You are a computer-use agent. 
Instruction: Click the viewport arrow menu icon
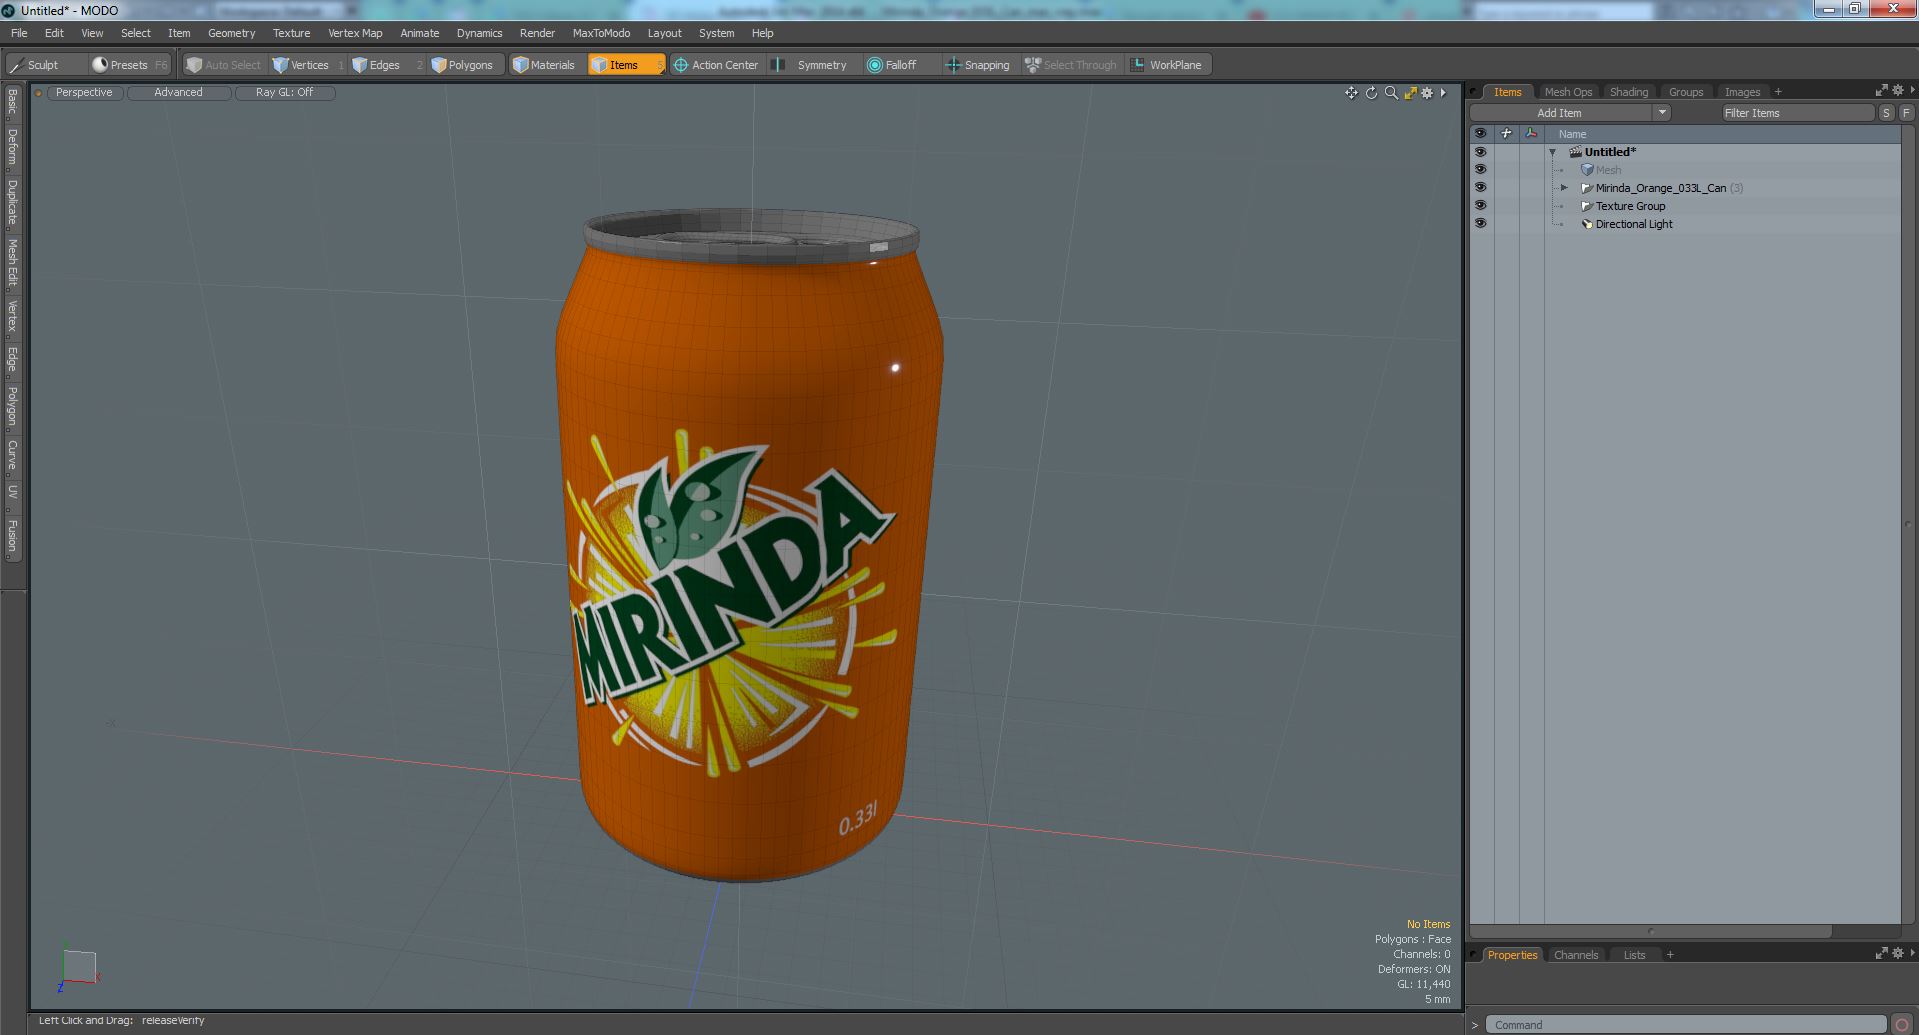[1443, 93]
